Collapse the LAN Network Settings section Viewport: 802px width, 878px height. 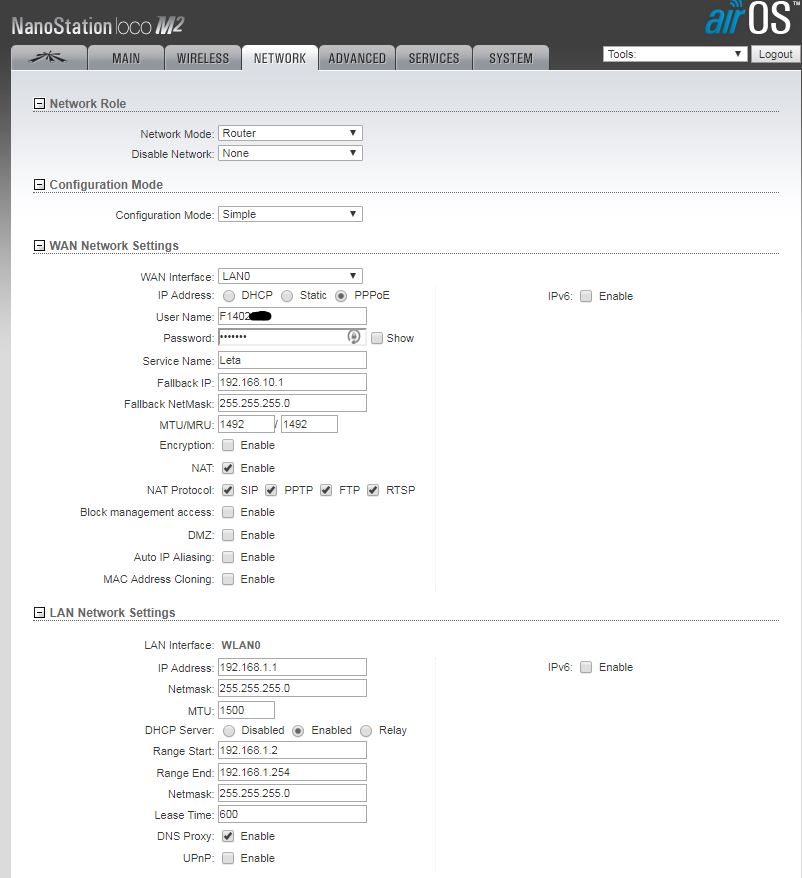coord(39,613)
